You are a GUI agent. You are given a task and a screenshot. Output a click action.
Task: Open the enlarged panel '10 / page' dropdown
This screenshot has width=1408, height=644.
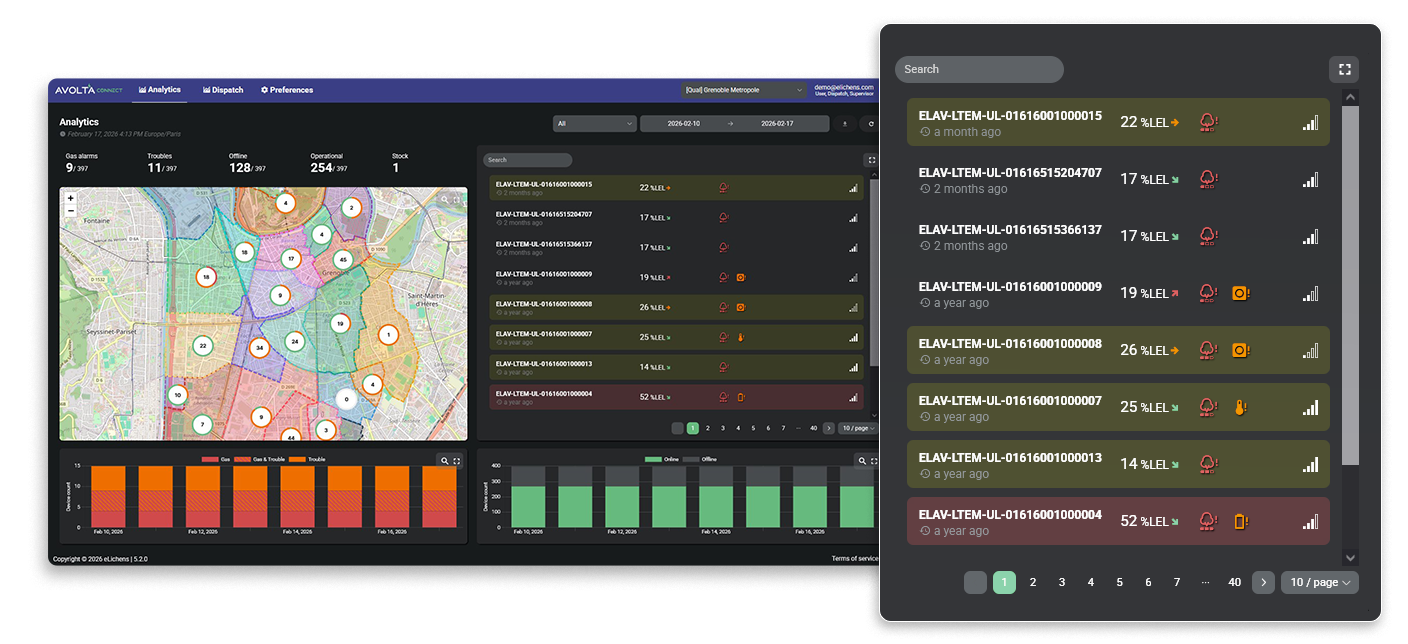point(1320,582)
